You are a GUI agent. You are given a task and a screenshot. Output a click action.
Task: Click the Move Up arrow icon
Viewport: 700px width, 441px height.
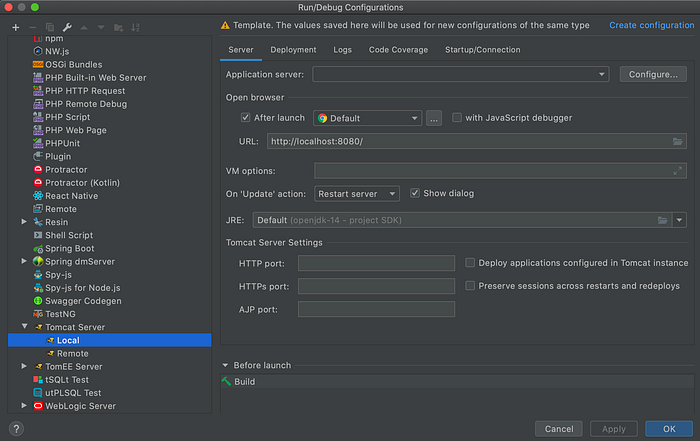tap(84, 28)
